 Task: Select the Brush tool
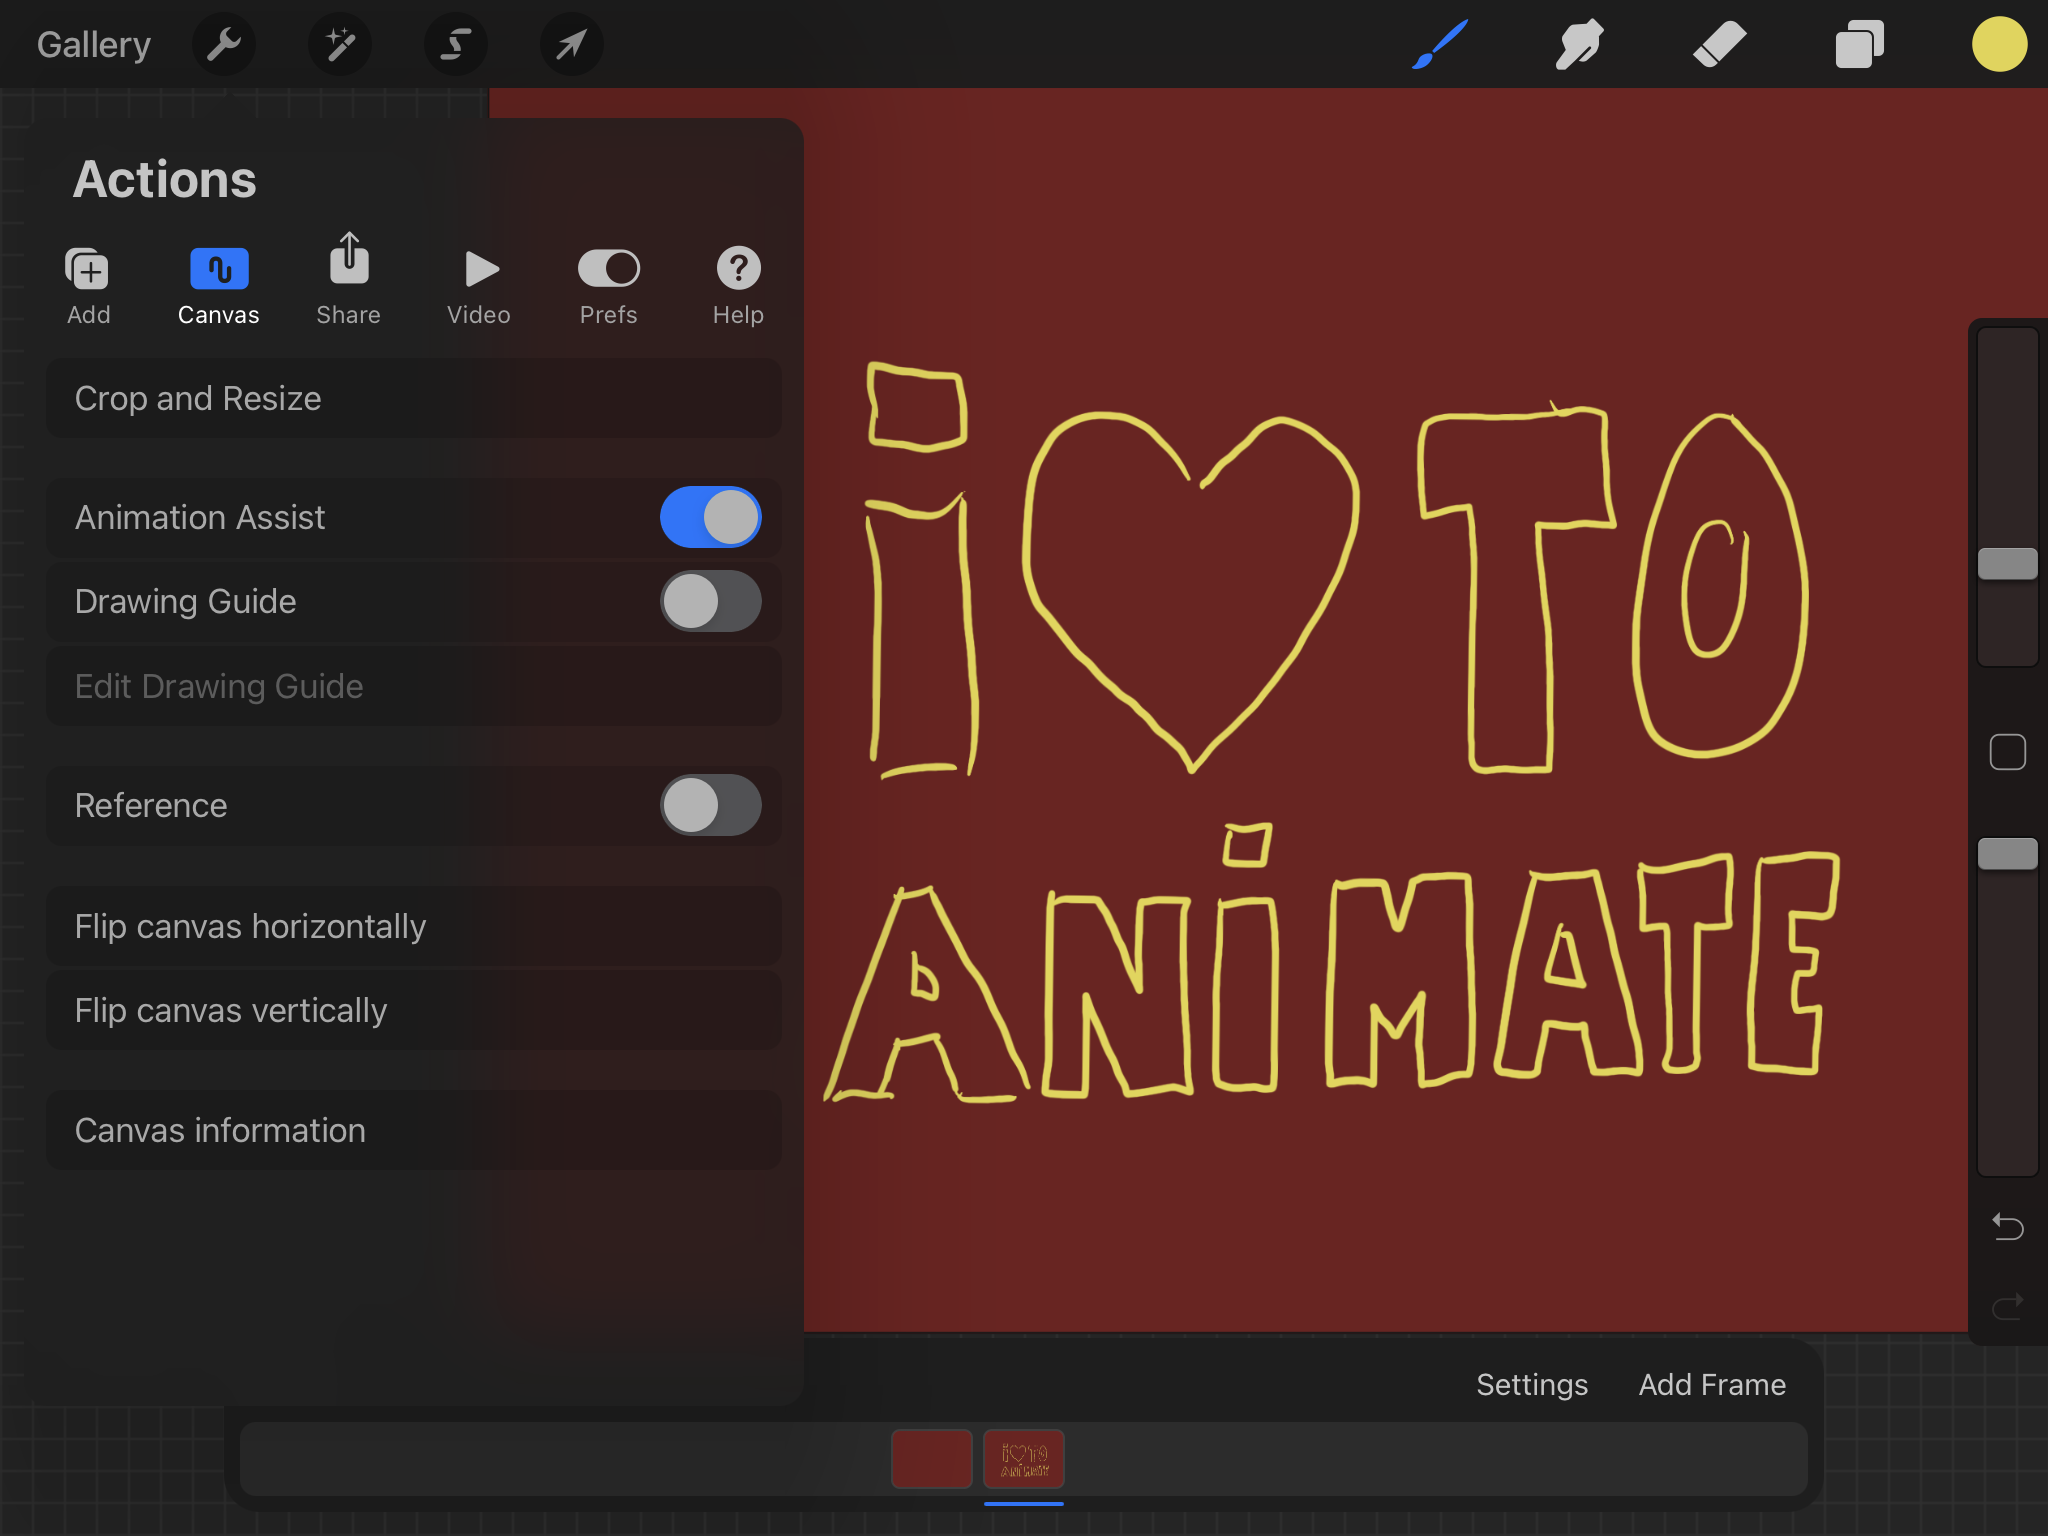1440,44
